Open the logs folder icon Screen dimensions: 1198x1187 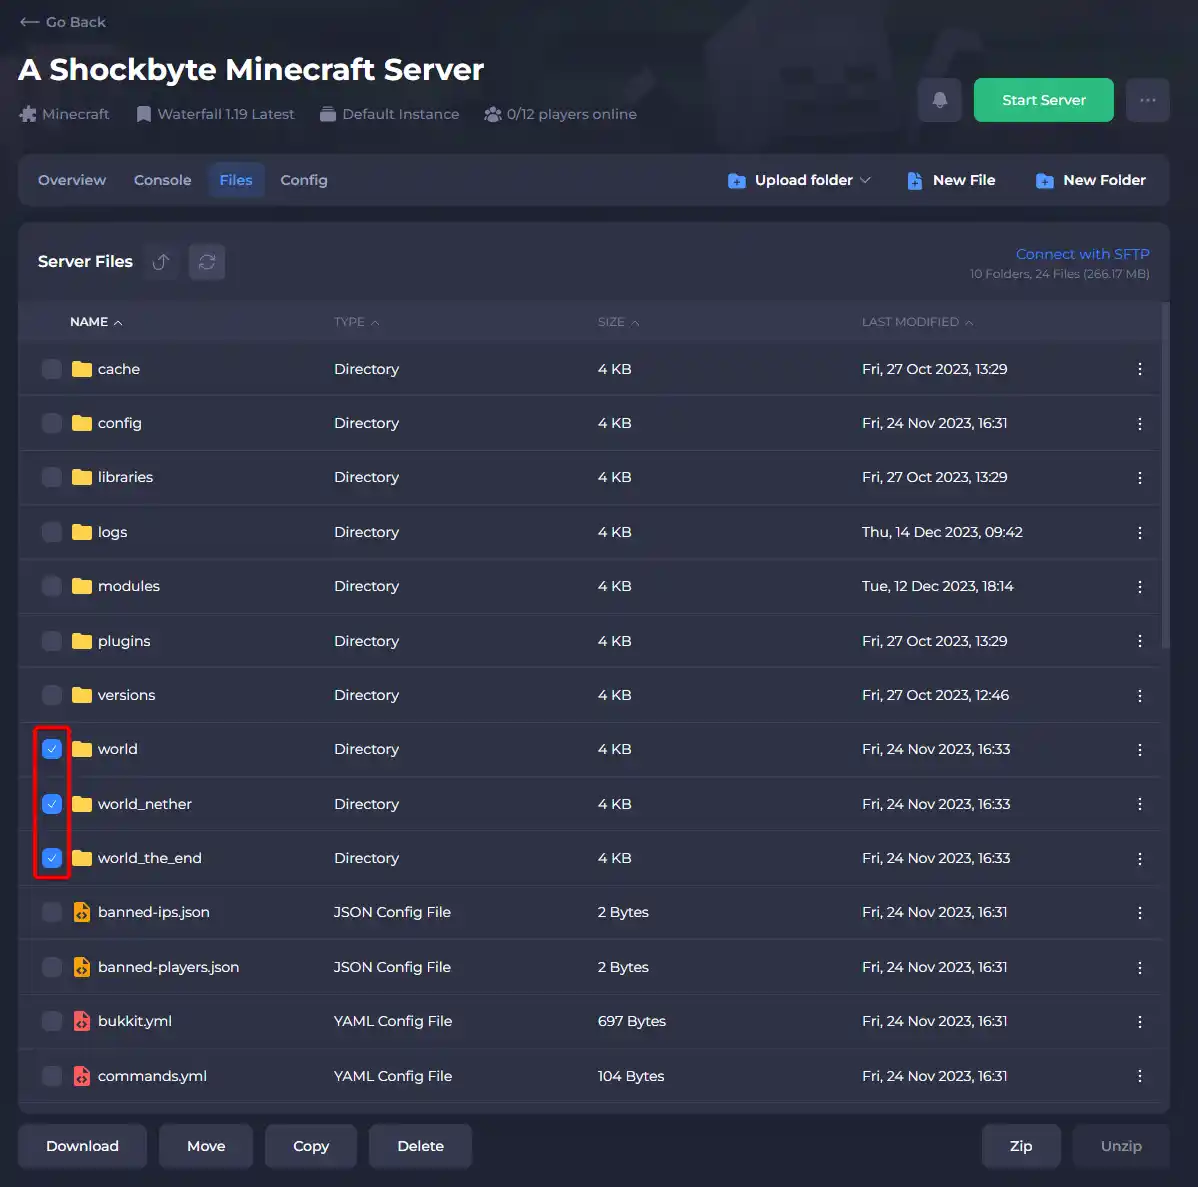coord(82,532)
